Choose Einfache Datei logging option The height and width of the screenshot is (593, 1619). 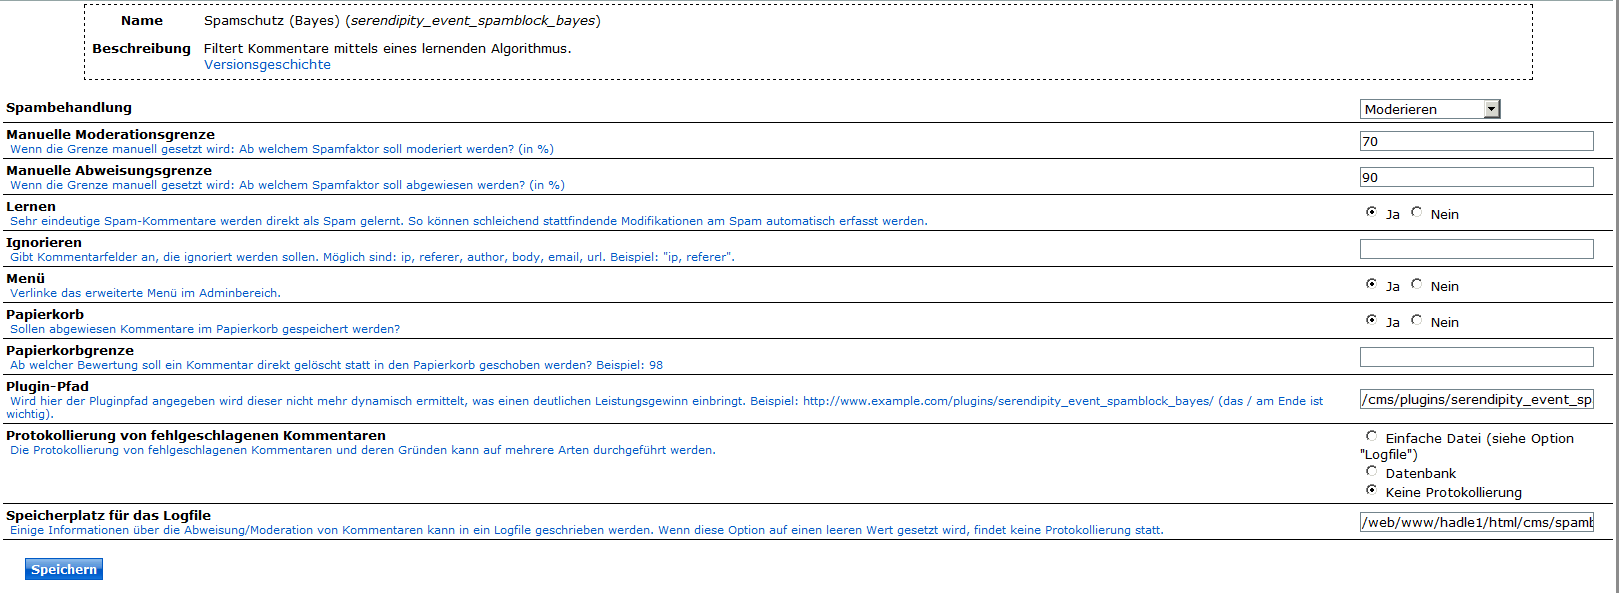1371,436
